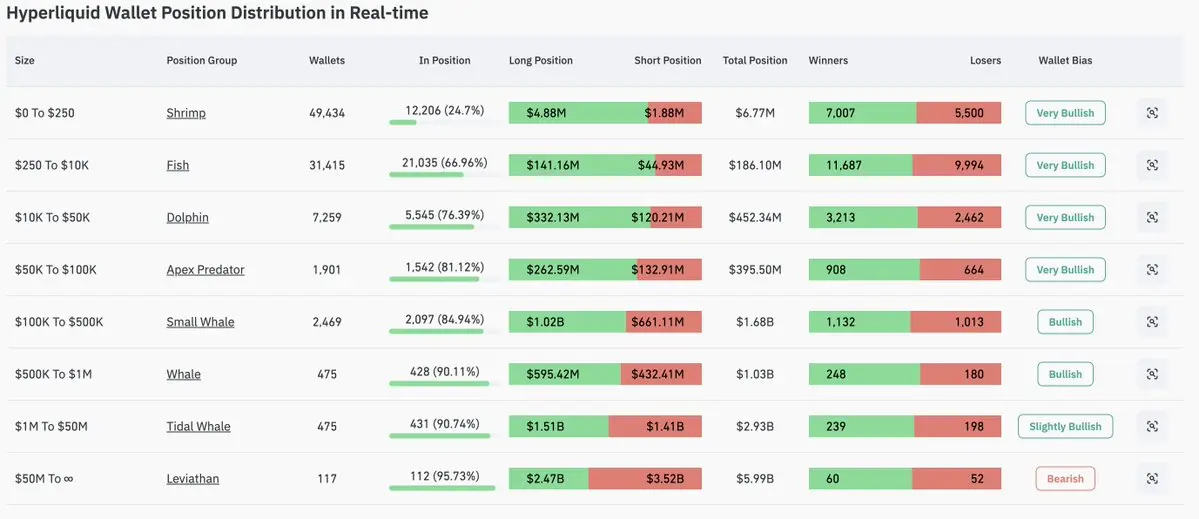
Task: Click the inspect icon in the Fish row
Action: tap(1152, 165)
